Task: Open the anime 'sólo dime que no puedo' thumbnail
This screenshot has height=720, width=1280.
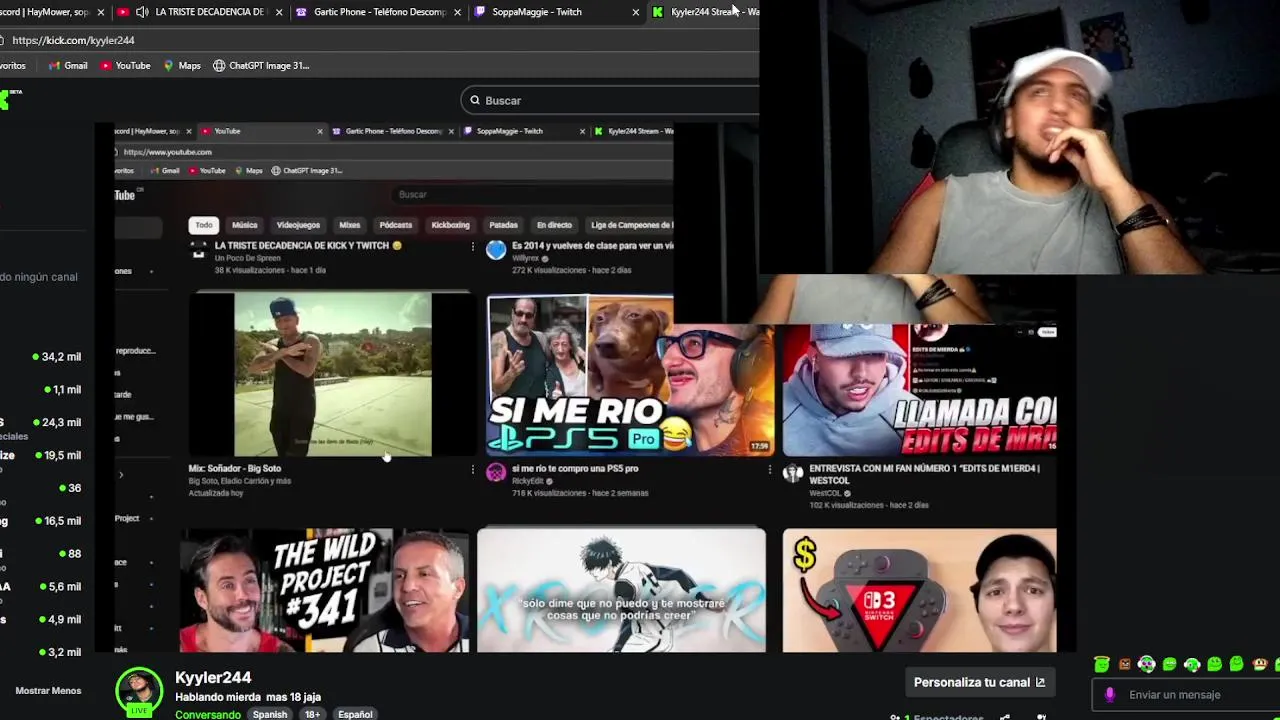Action: [621, 590]
